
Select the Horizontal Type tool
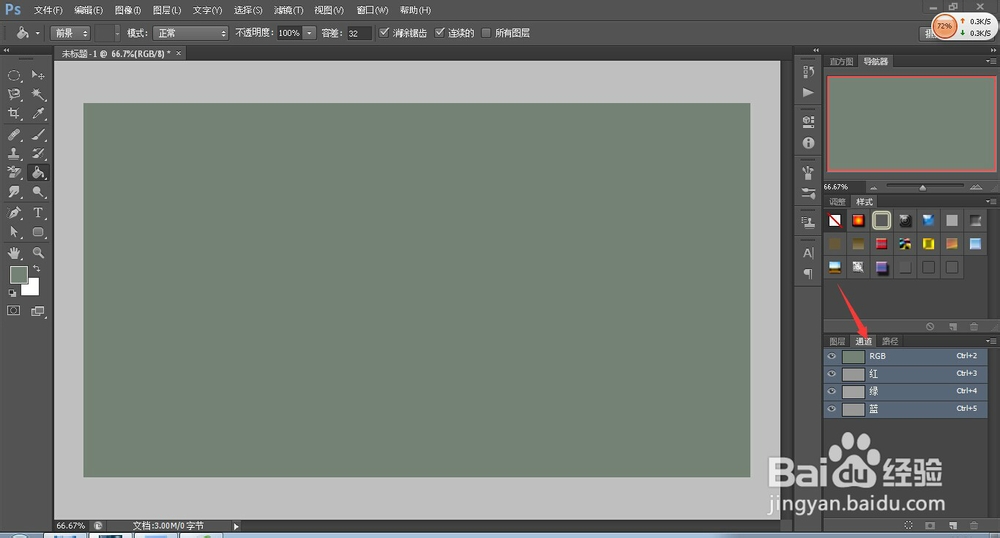pos(38,213)
